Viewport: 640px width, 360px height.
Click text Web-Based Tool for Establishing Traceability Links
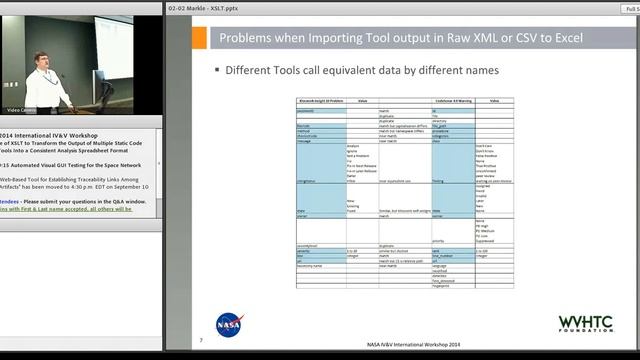pyautogui.click(x=69, y=180)
